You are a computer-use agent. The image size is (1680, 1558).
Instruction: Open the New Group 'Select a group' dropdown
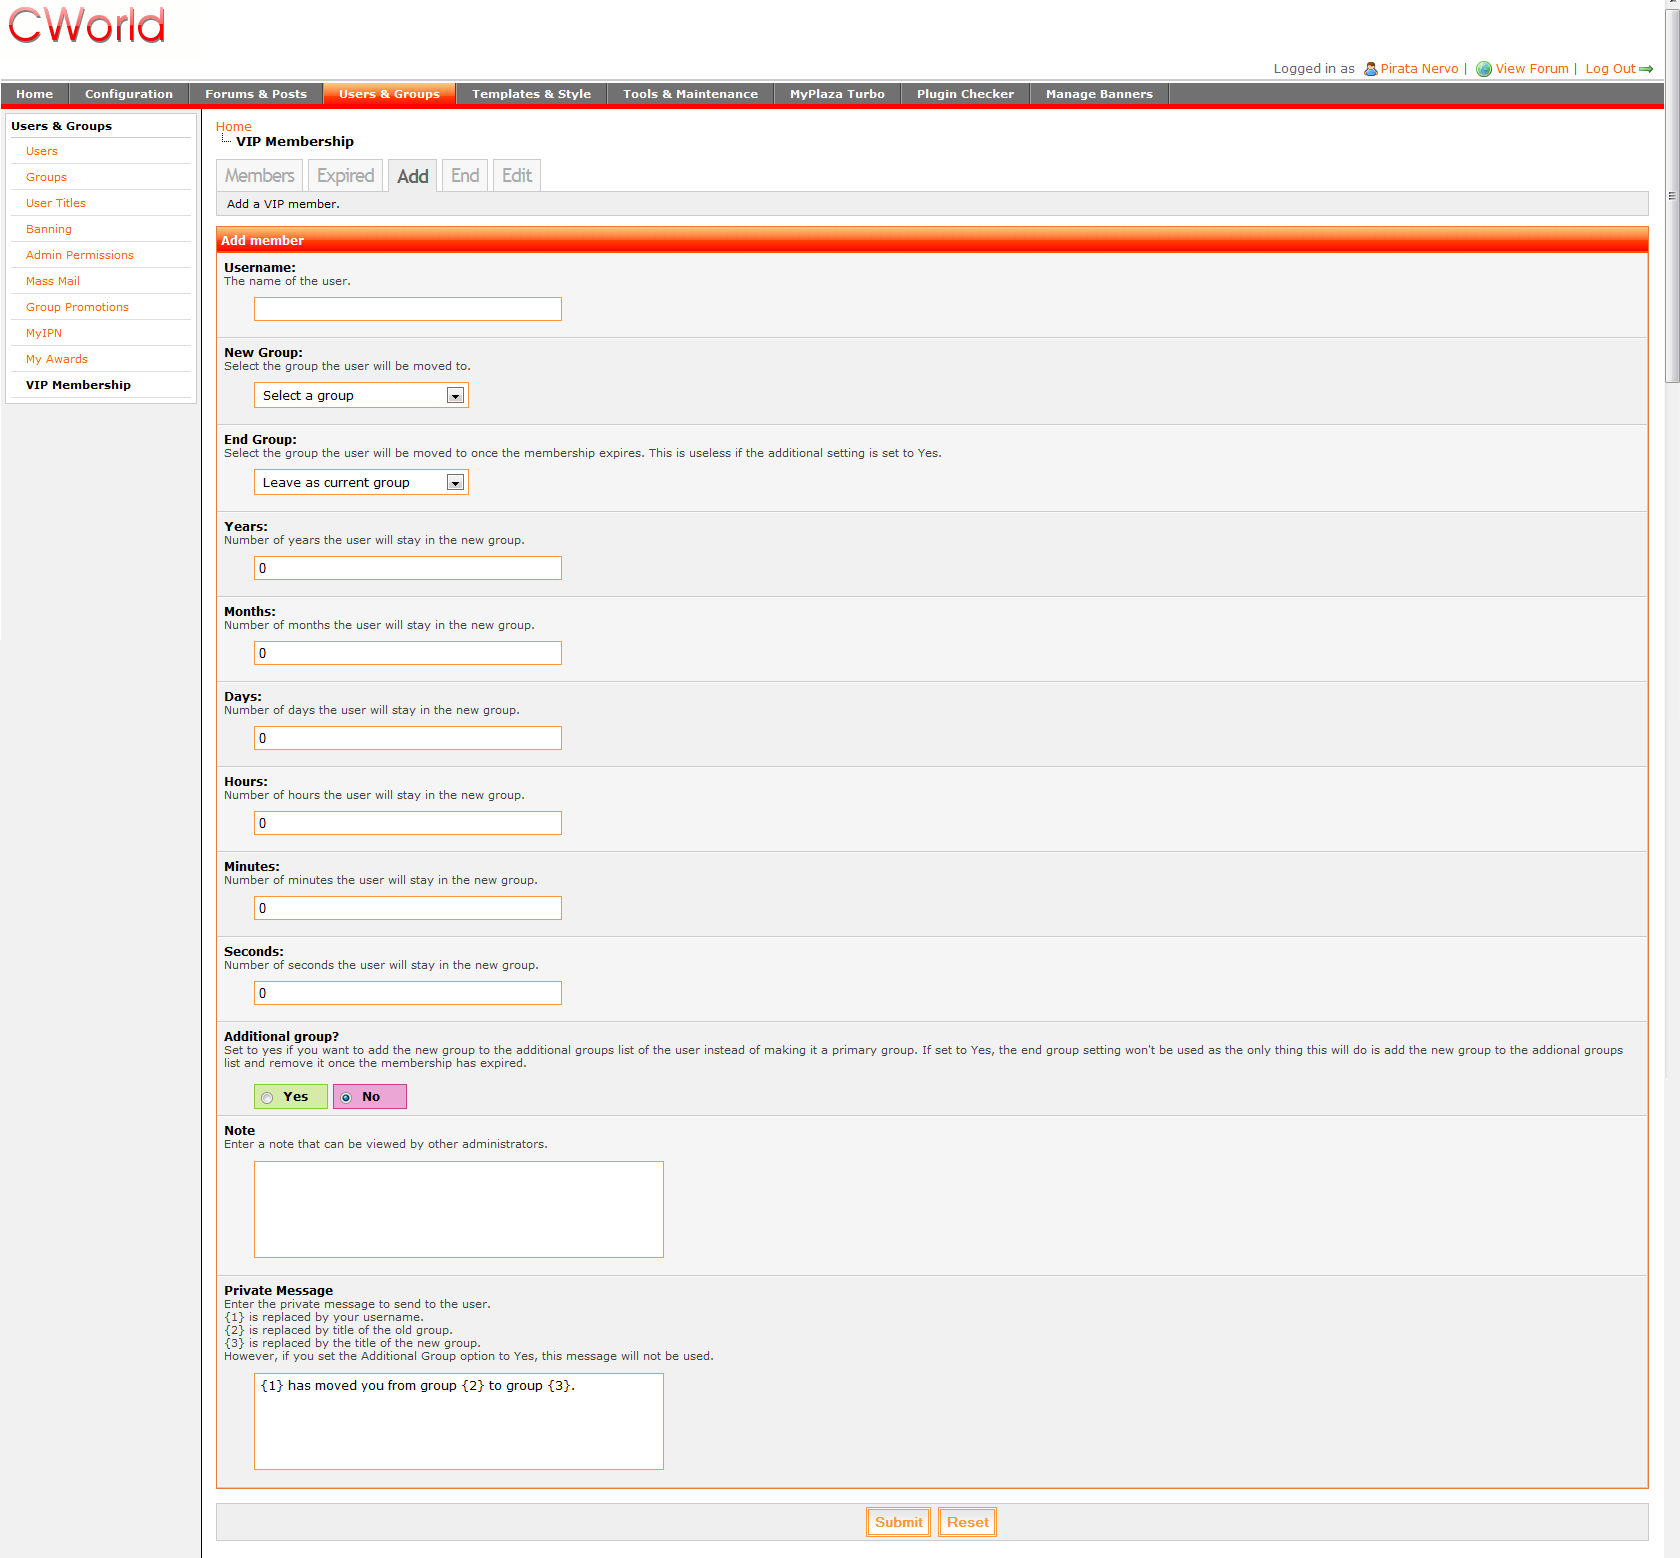pyautogui.click(x=361, y=396)
